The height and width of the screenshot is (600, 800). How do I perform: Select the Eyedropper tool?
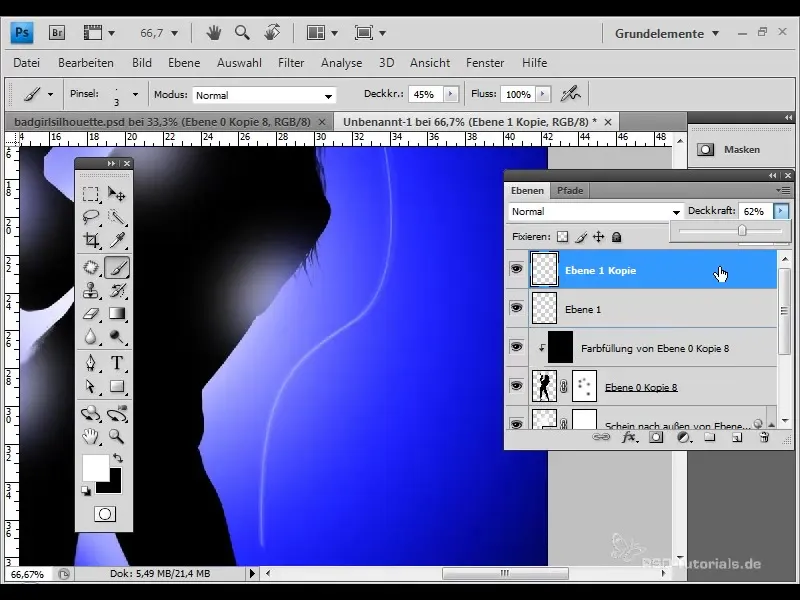(117, 239)
